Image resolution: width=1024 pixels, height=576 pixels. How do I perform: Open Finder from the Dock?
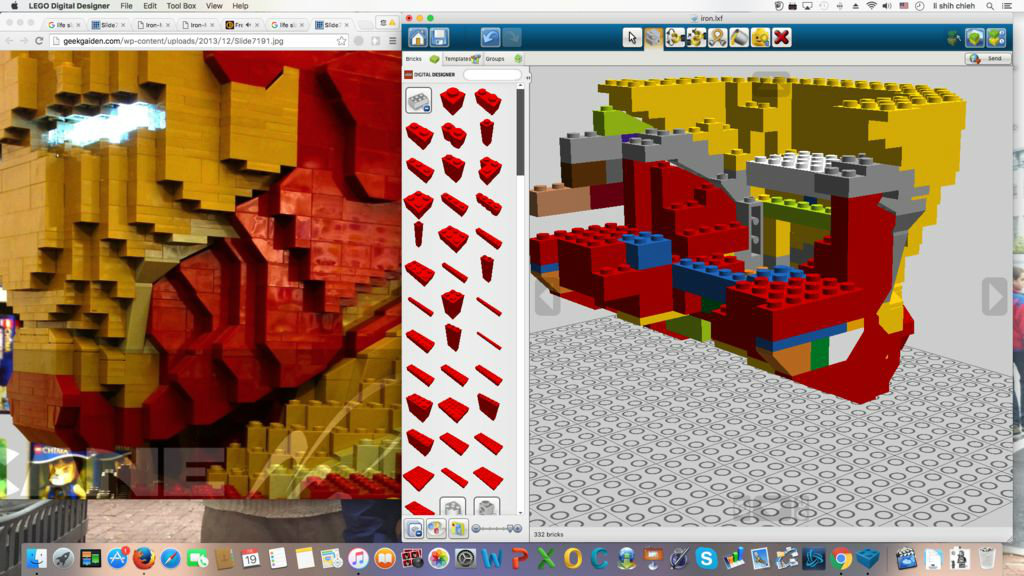coord(37,558)
